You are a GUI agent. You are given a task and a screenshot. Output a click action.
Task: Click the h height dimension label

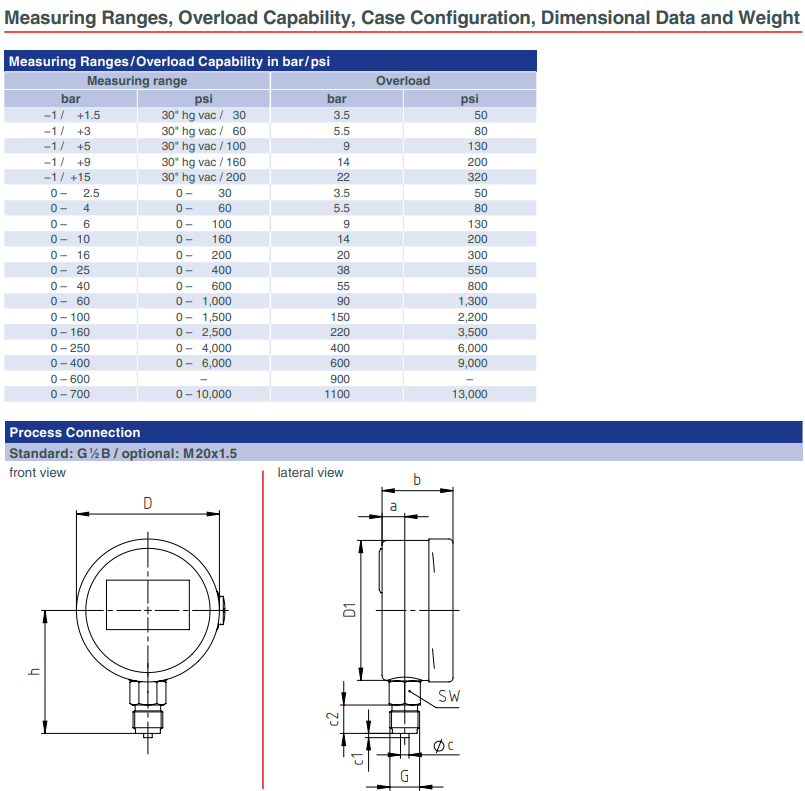pos(33,671)
